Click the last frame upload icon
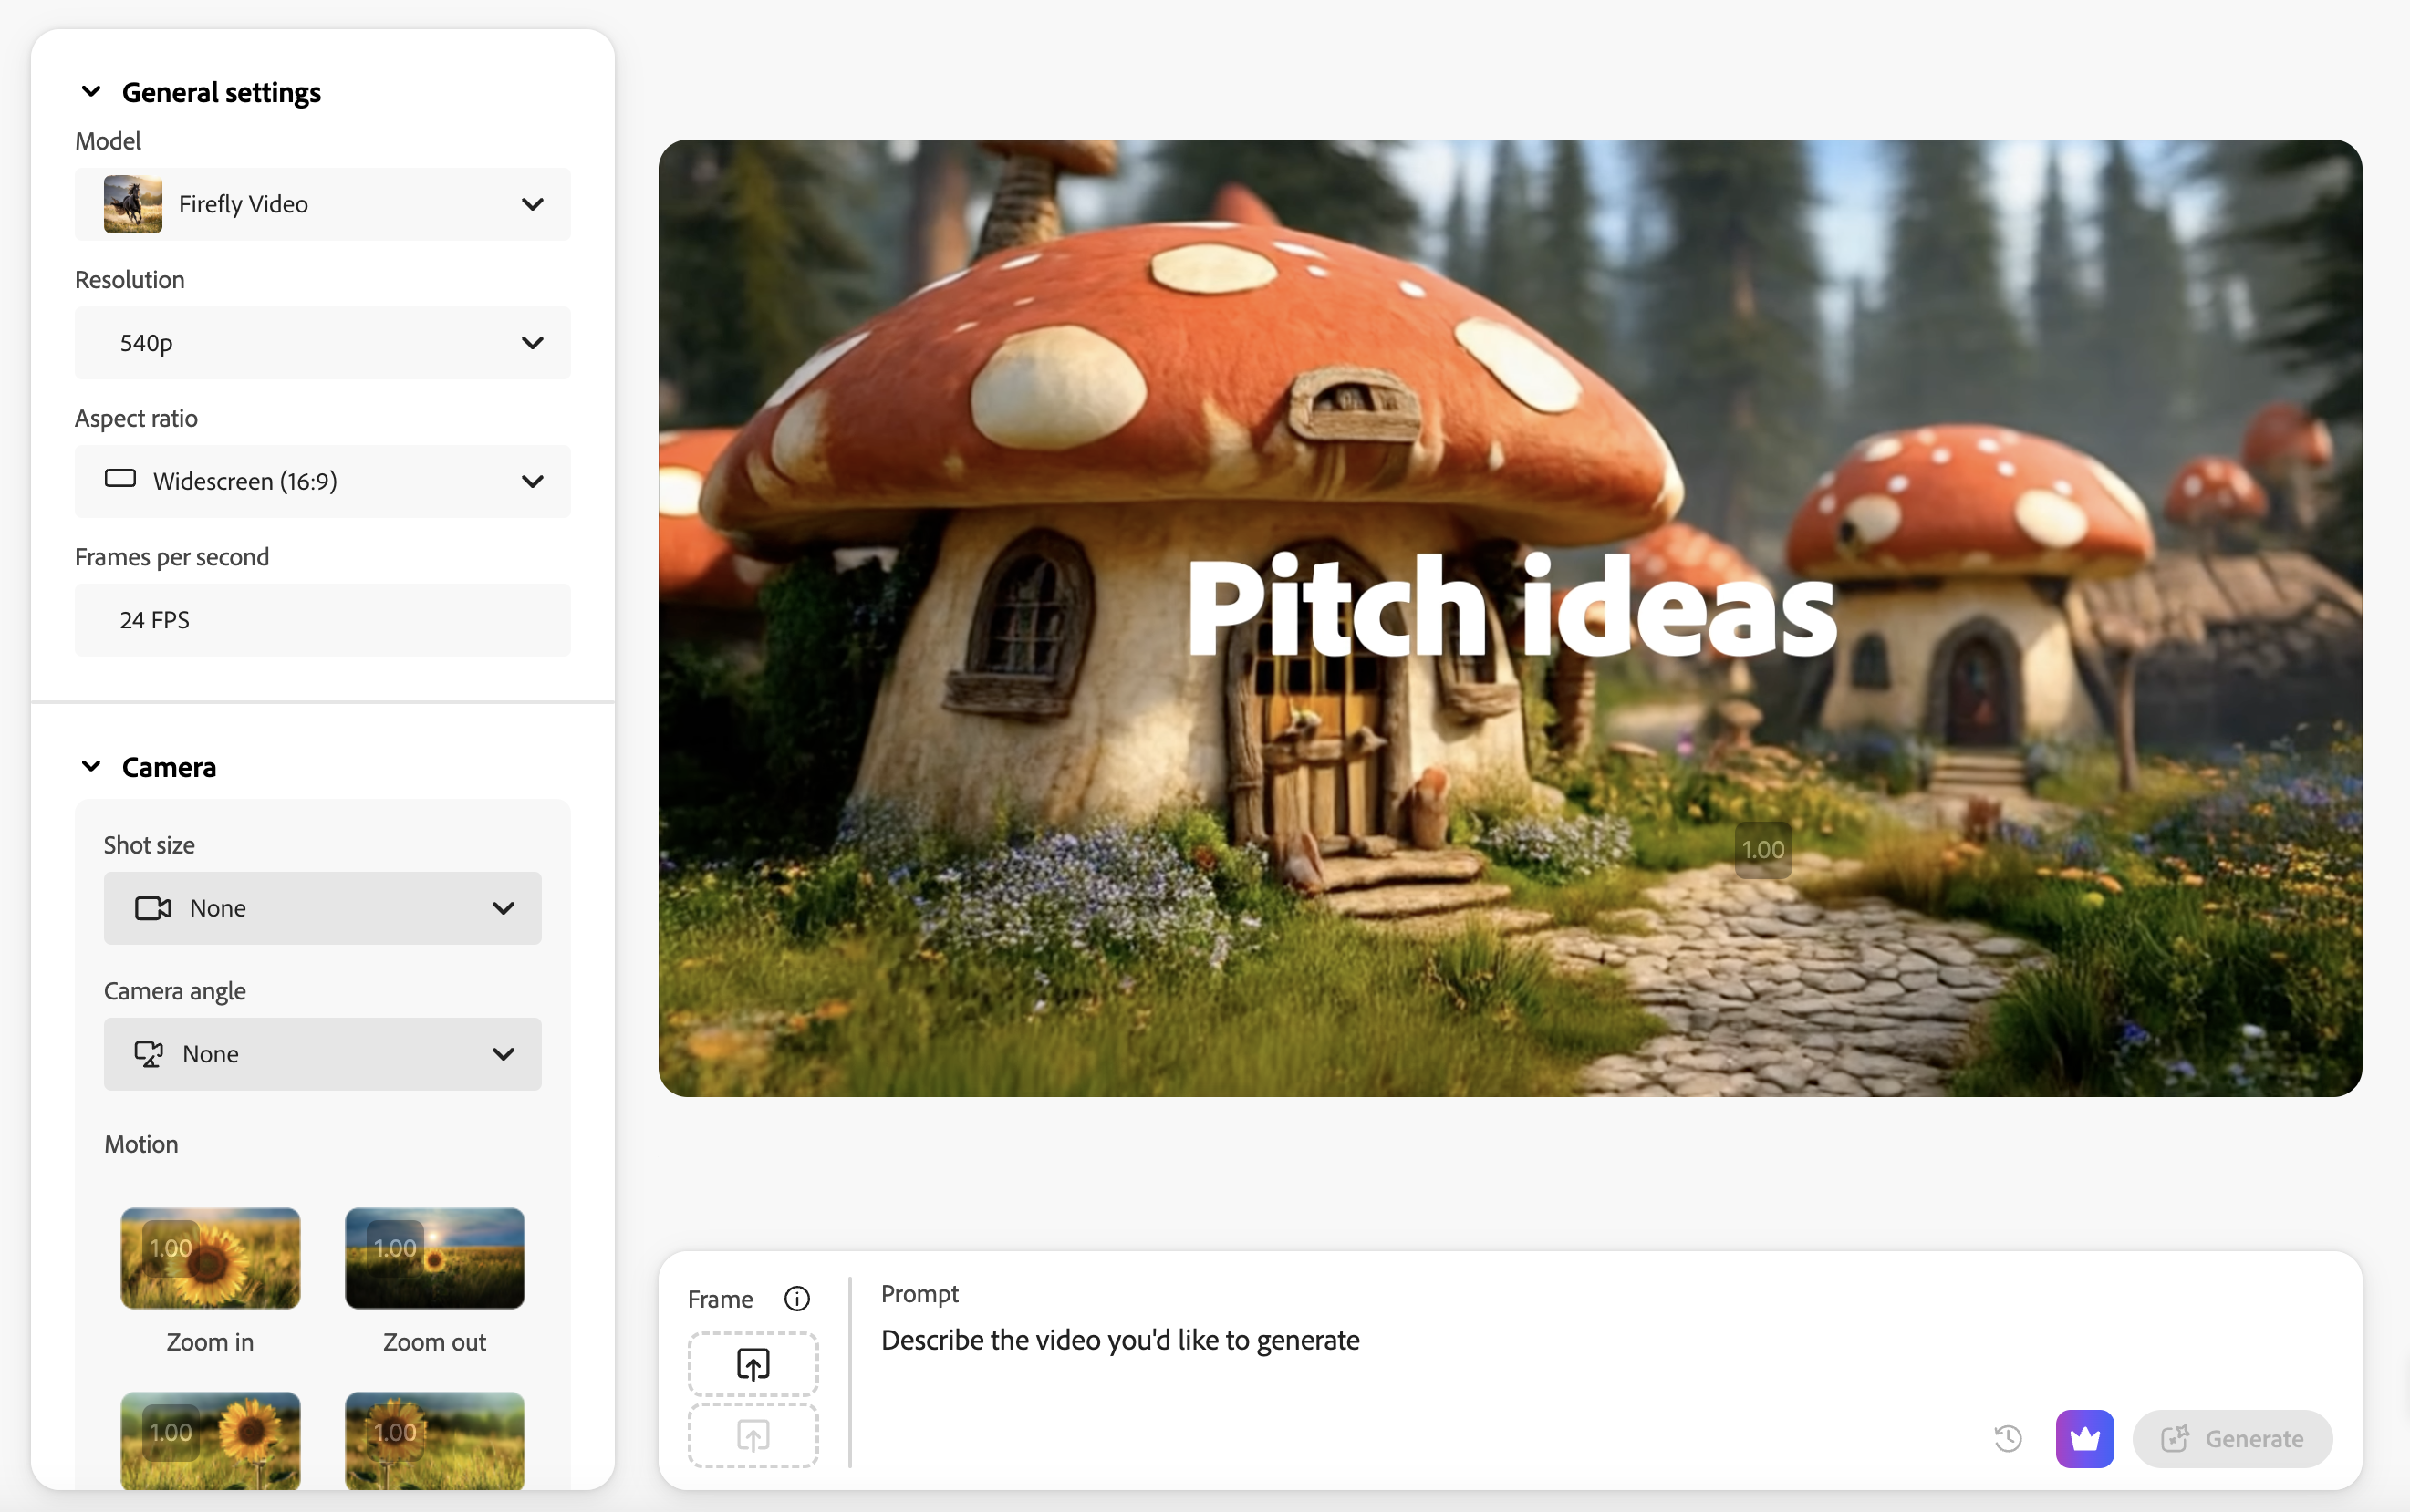 point(752,1436)
